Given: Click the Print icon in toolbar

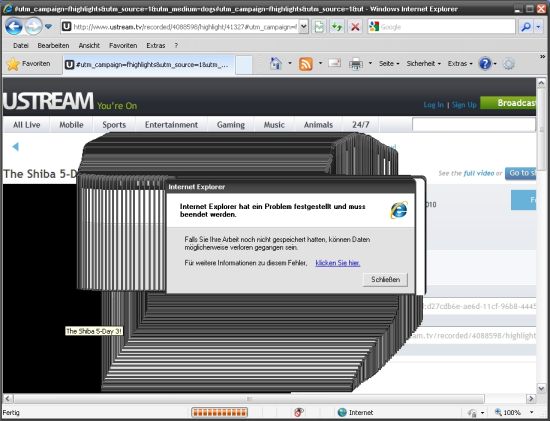Looking at the screenshot, I should point(356,64).
